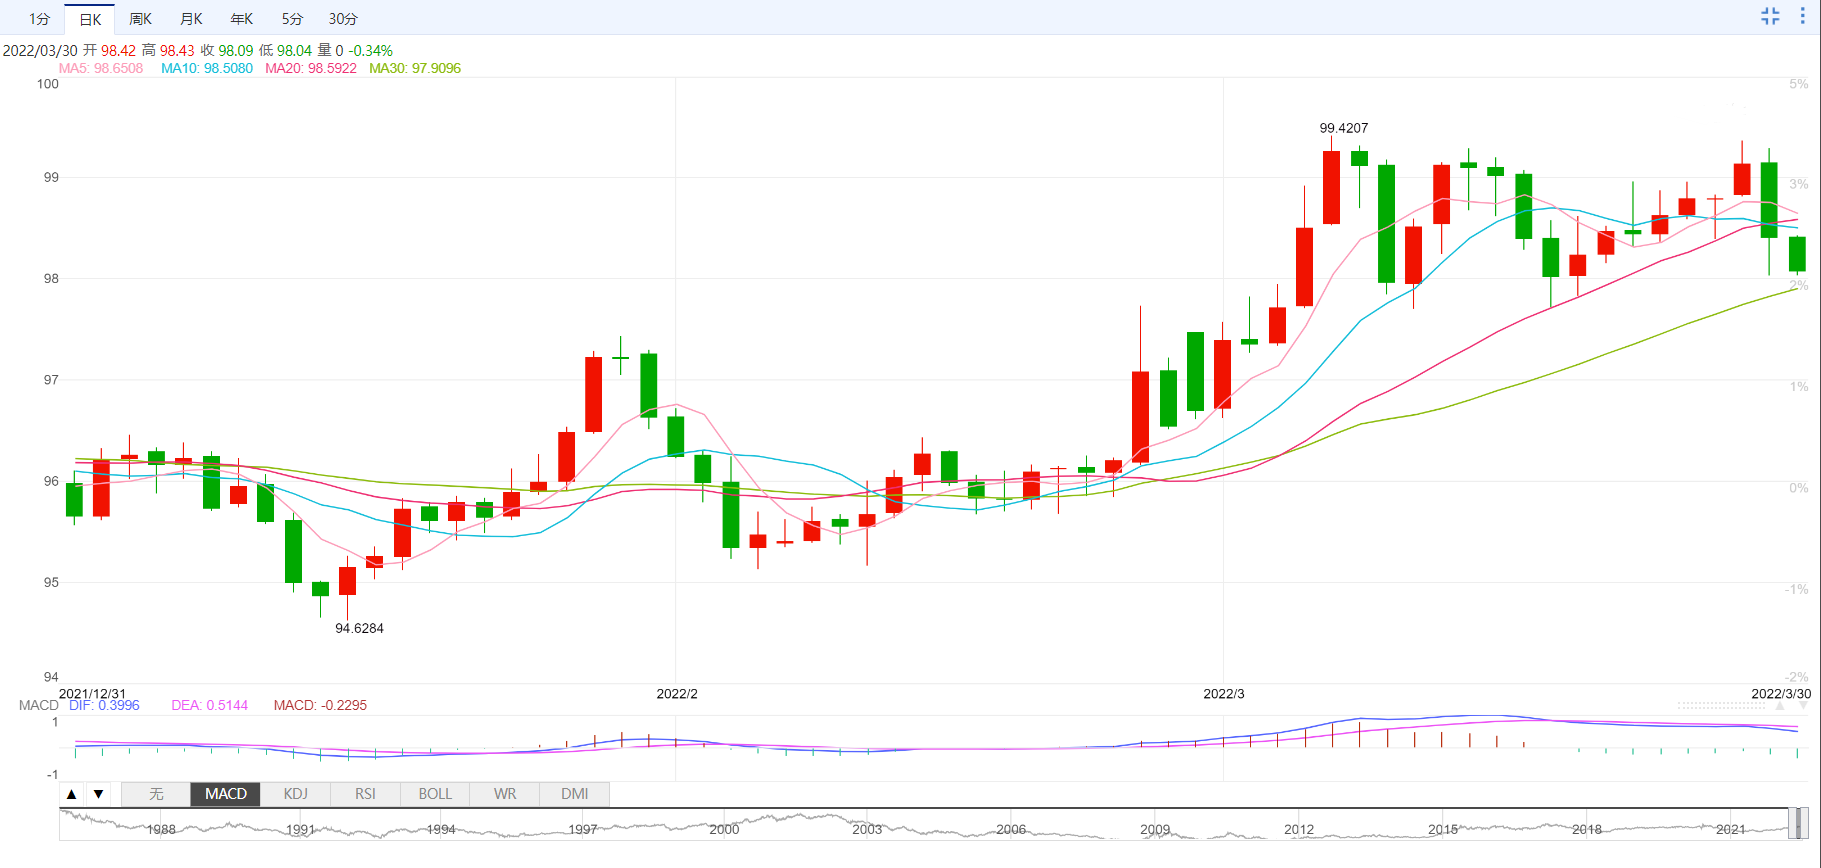Jump to 1991 on the overview timeline
This screenshot has width=1821, height=868.
click(x=300, y=829)
